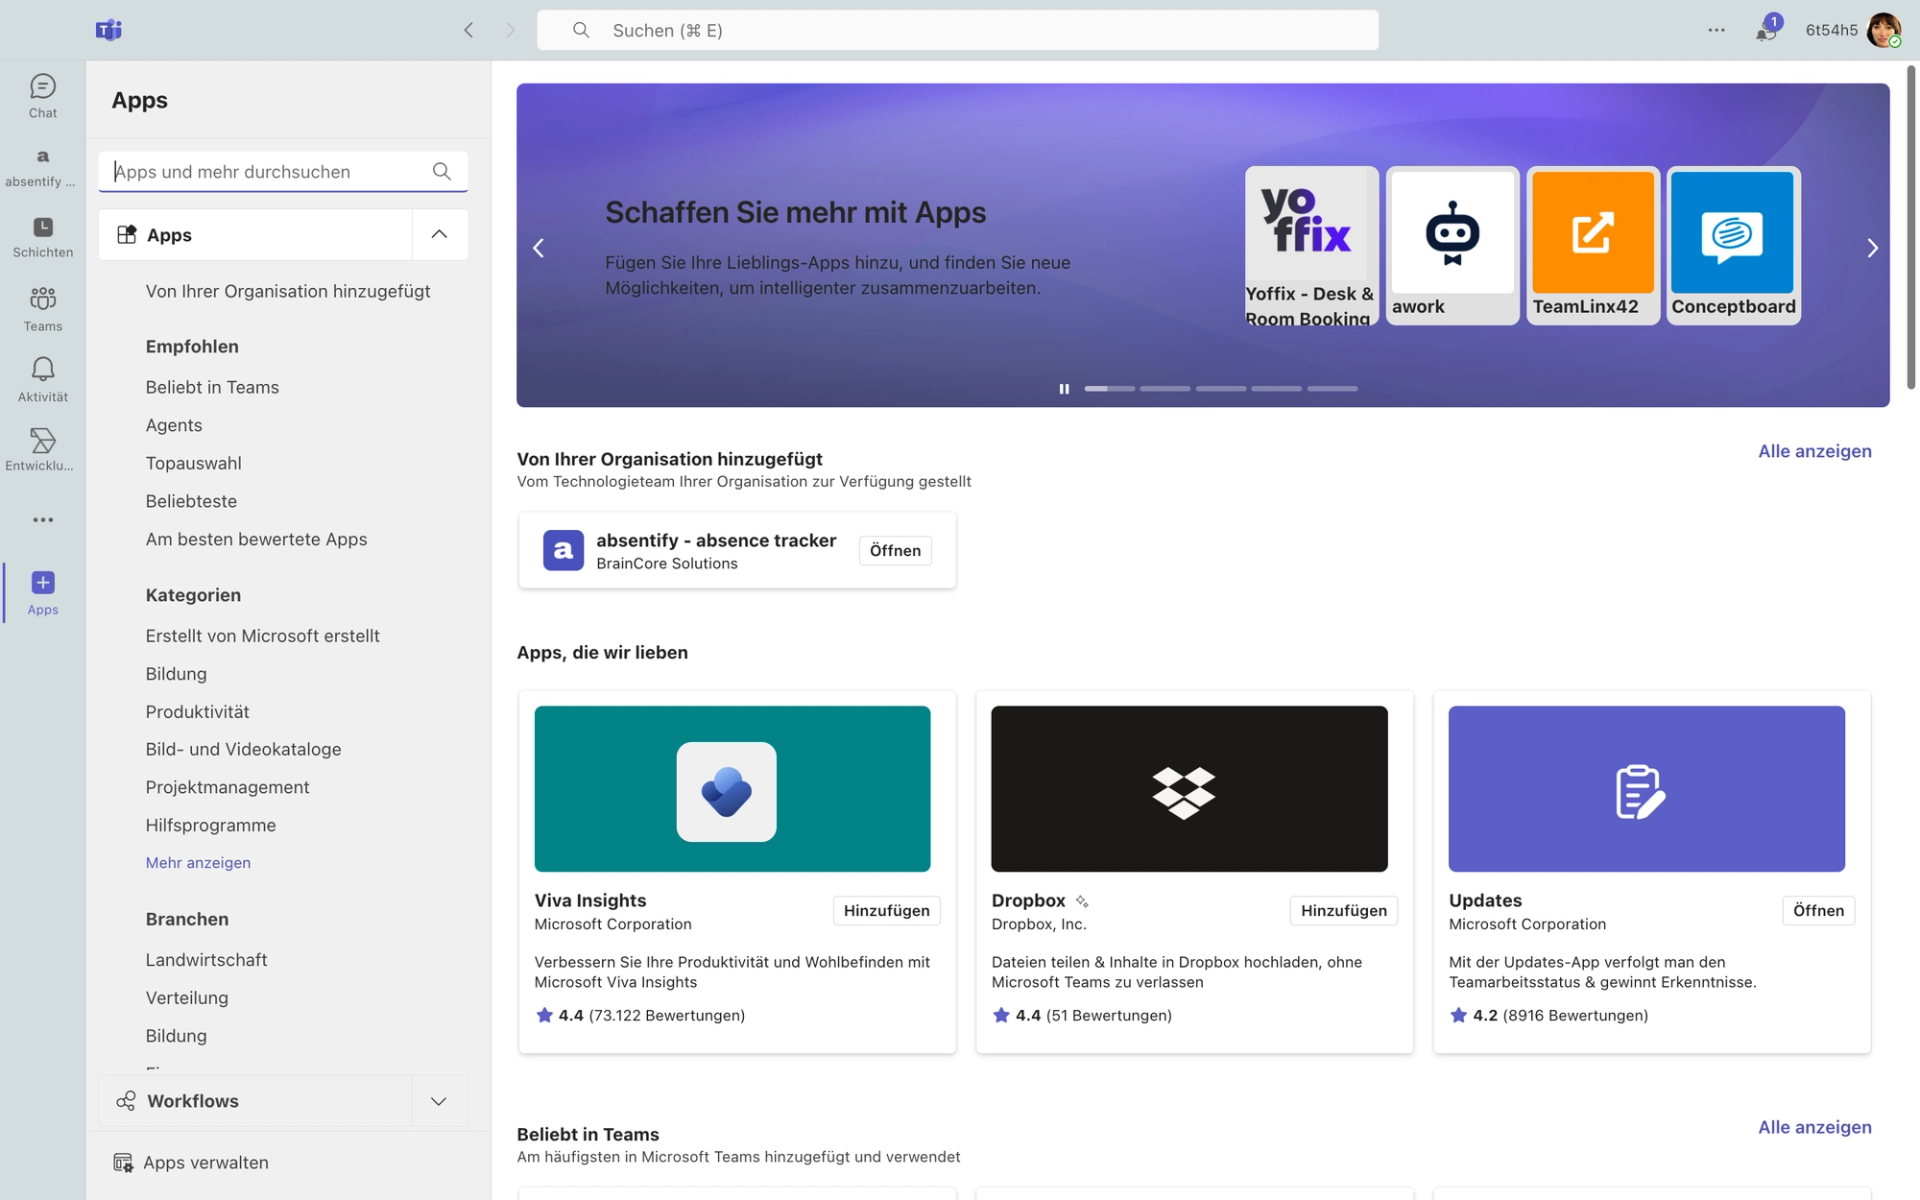Select the Produktivität category
The image size is (1920, 1200).
point(197,711)
